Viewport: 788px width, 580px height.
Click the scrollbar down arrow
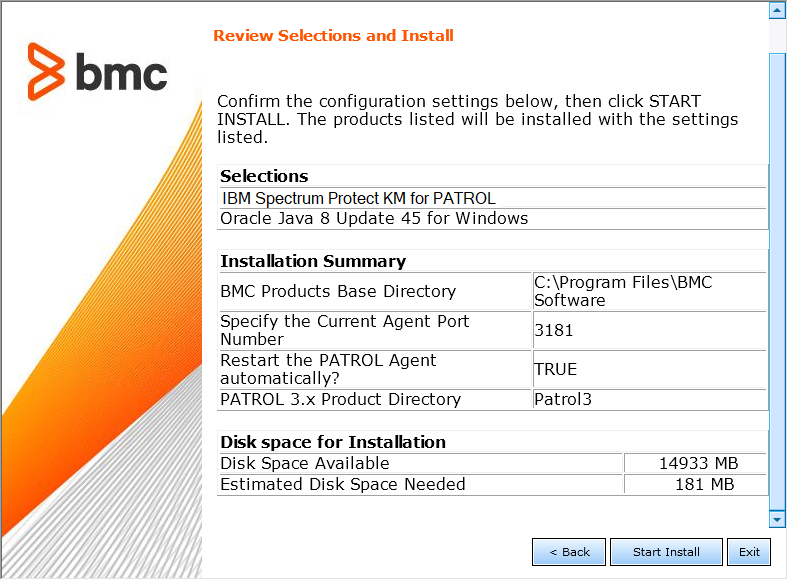pyautogui.click(x=777, y=520)
